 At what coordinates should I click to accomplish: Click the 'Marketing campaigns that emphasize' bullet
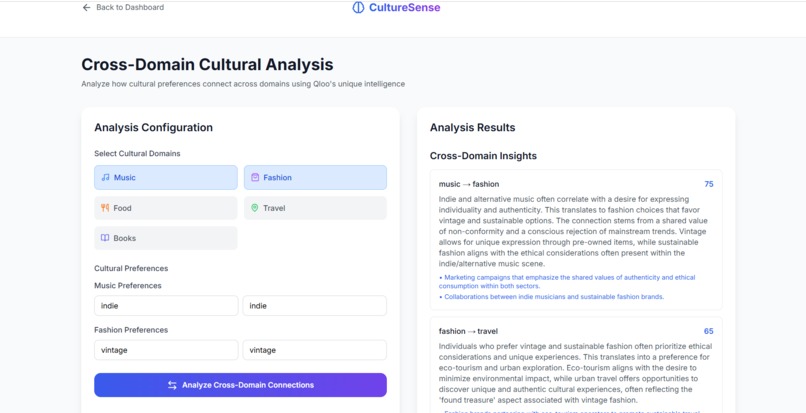pyautogui.click(x=567, y=281)
